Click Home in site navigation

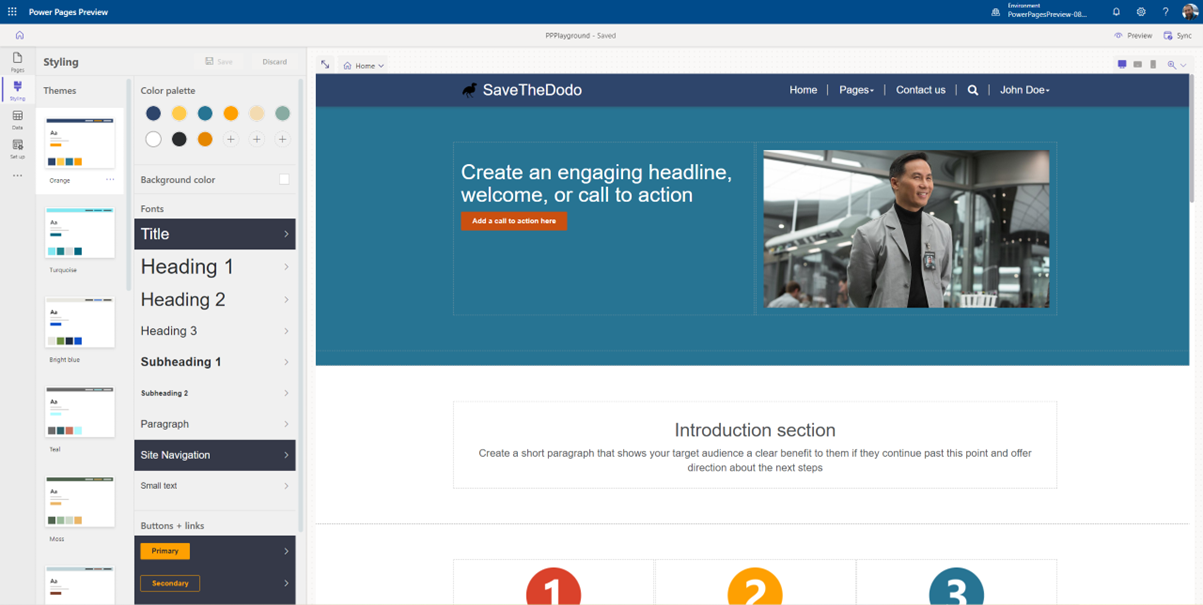803,90
